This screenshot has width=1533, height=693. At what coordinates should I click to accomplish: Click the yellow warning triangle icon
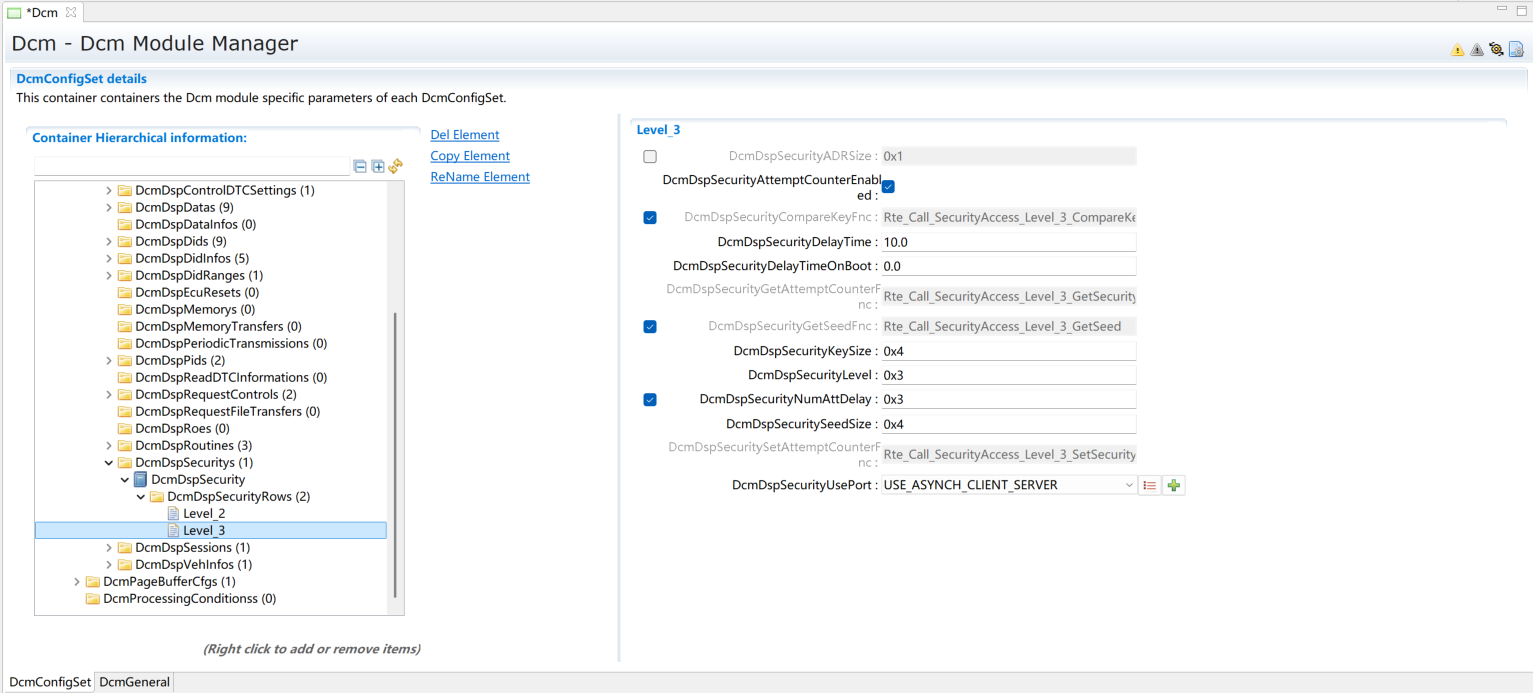[1457, 50]
